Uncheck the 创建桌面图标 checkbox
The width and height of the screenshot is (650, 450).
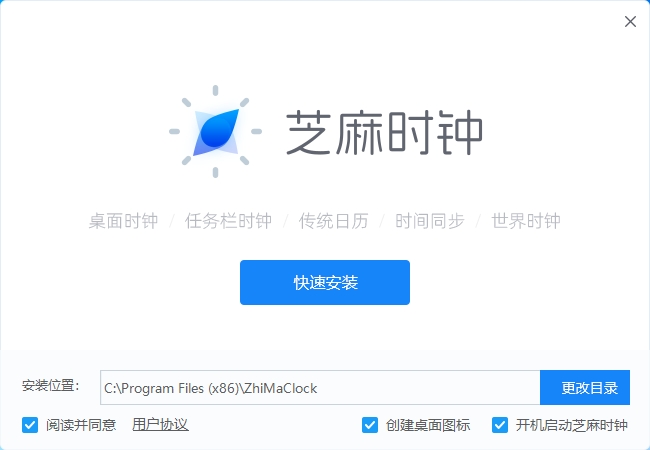coord(370,425)
